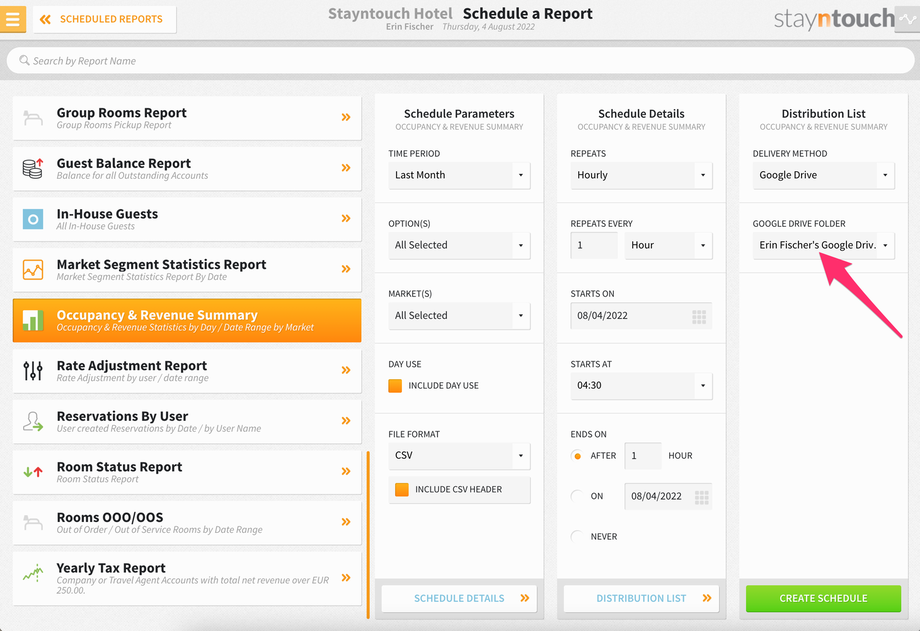Viewport: 920px width, 631px height.
Task: Open arrow for Guest Balance Report
Action: coord(346,168)
